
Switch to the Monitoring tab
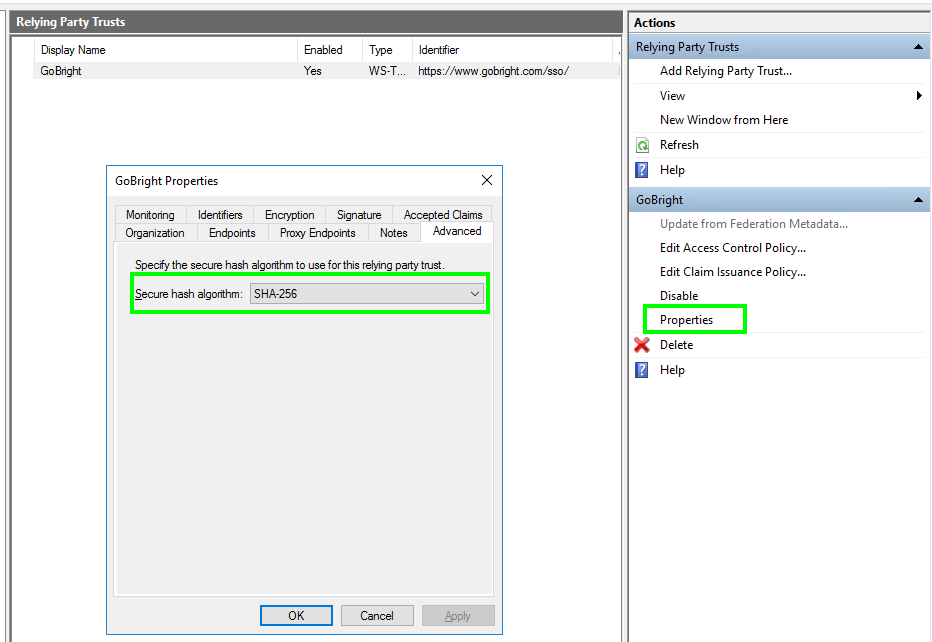tap(150, 215)
